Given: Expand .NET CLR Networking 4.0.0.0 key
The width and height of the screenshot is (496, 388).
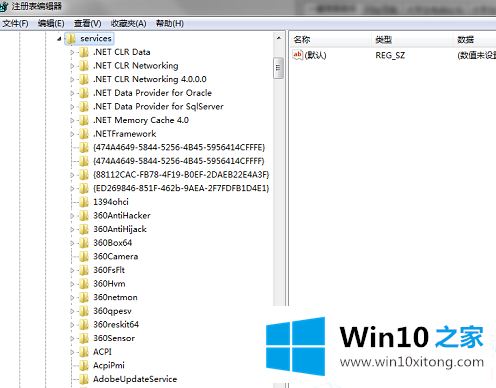Looking at the screenshot, I should tap(72, 80).
